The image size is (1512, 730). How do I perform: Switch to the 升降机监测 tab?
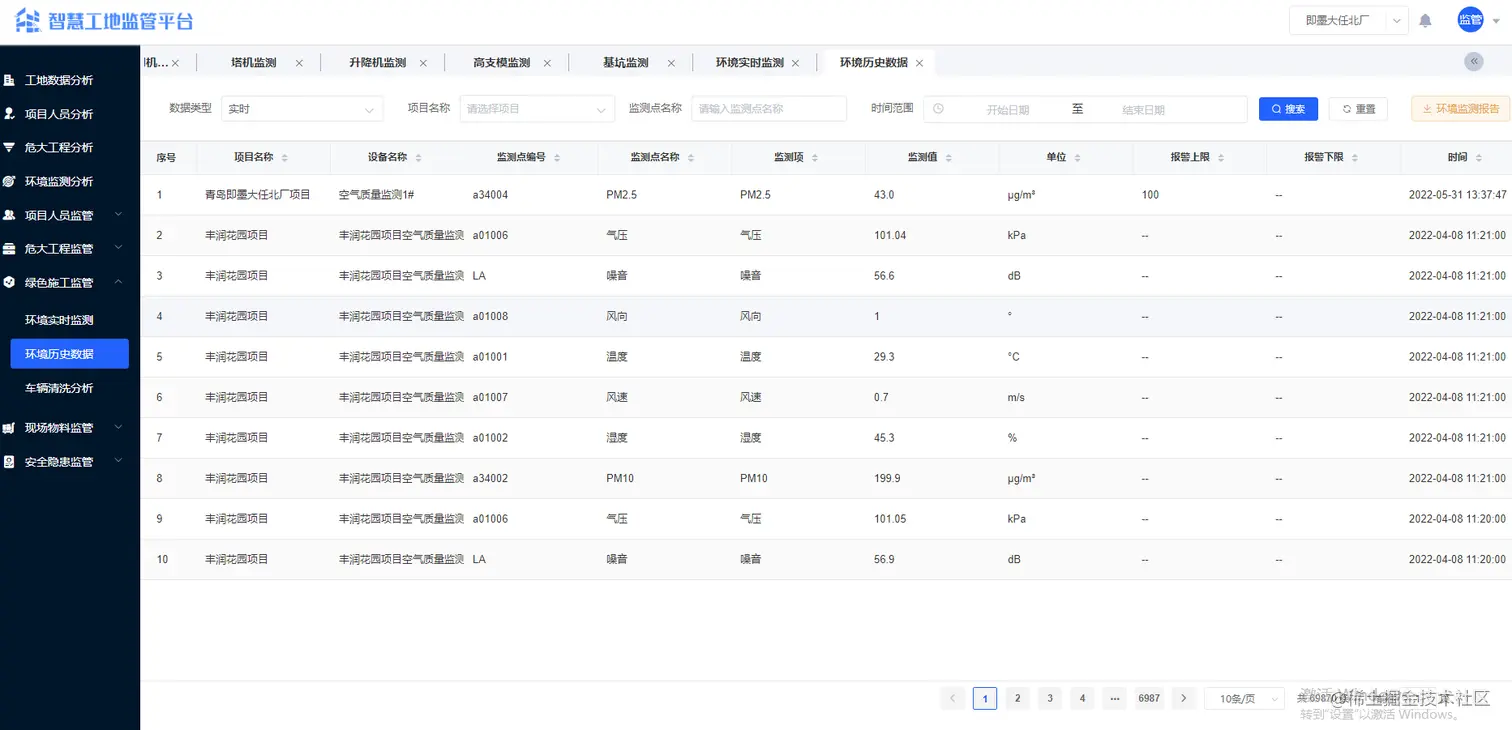click(x=378, y=63)
